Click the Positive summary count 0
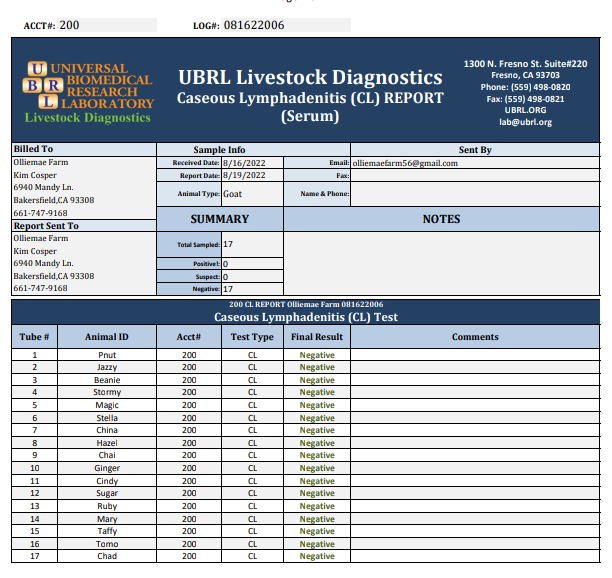The image size is (612, 578). 226,264
